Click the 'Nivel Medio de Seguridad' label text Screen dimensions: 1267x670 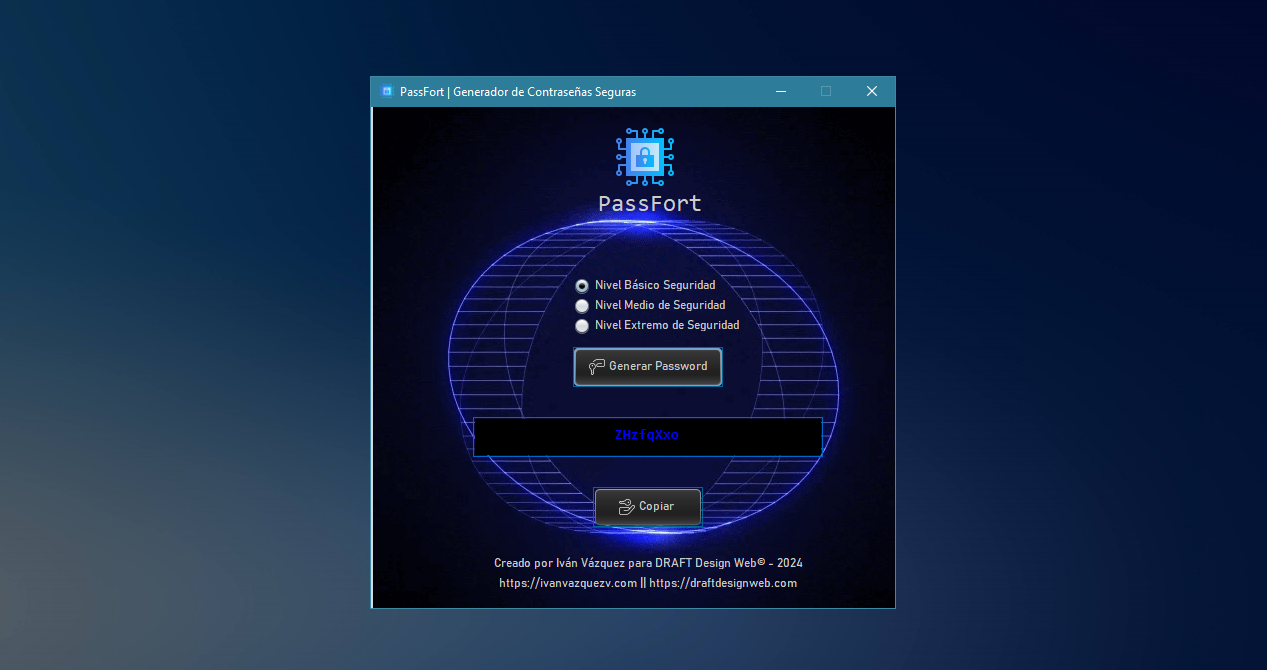[660, 306]
